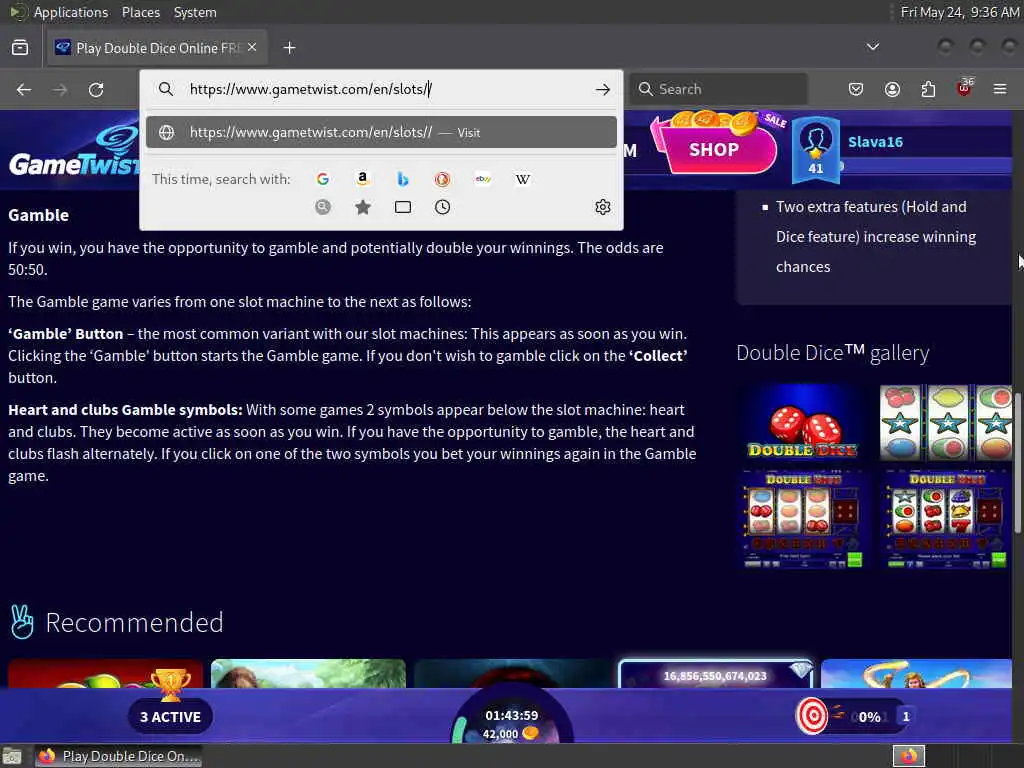
Task: Search in bookmarks using star icon
Action: tap(363, 207)
